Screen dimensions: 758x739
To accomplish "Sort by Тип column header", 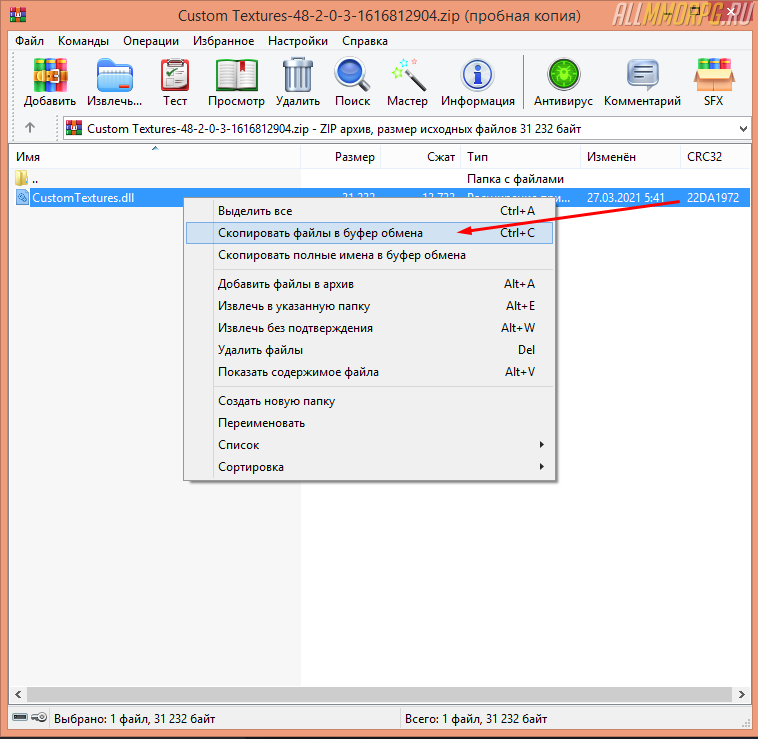I will 520,157.
